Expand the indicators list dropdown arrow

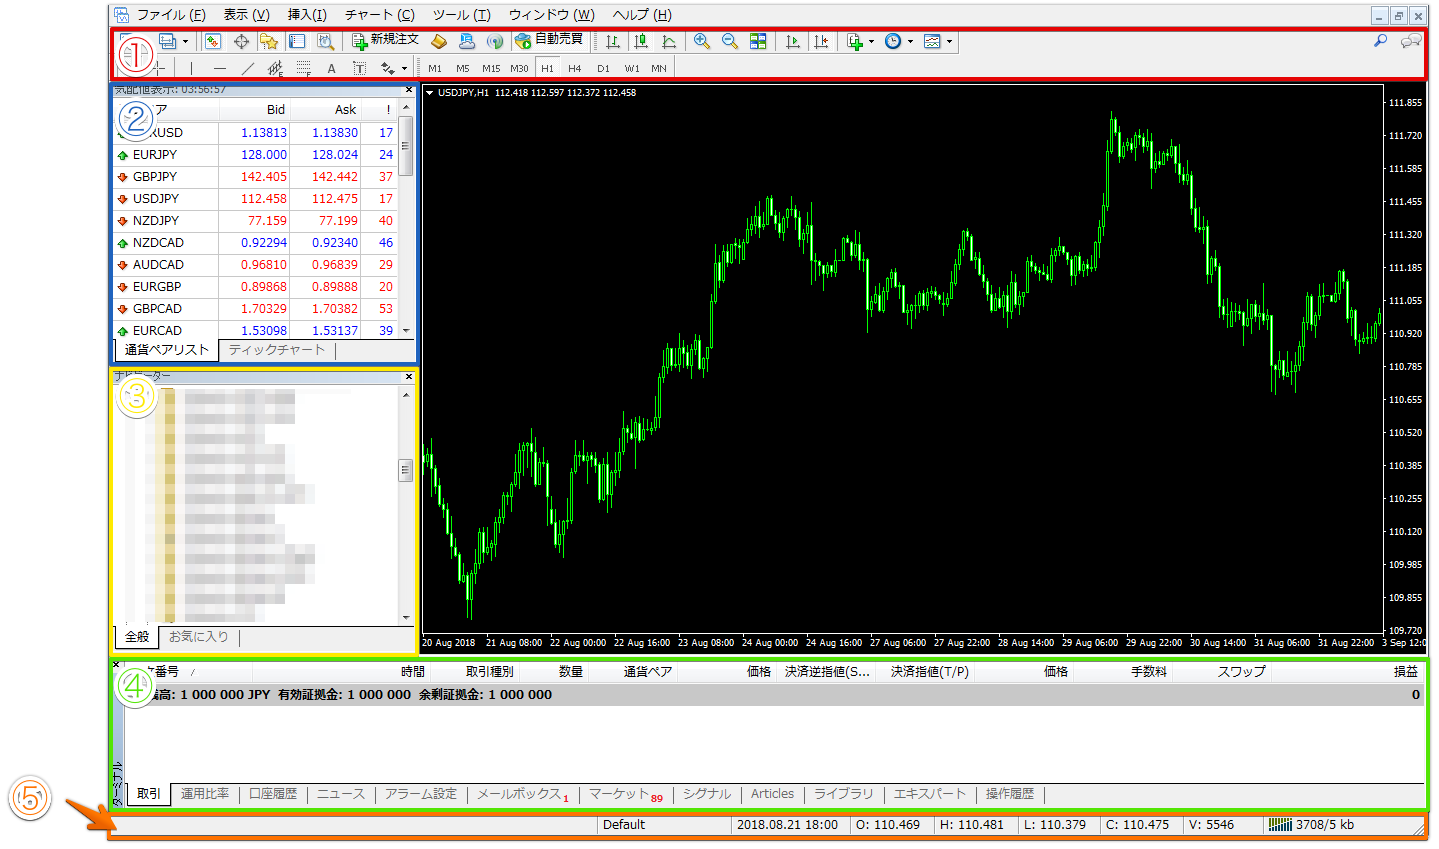[871, 42]
